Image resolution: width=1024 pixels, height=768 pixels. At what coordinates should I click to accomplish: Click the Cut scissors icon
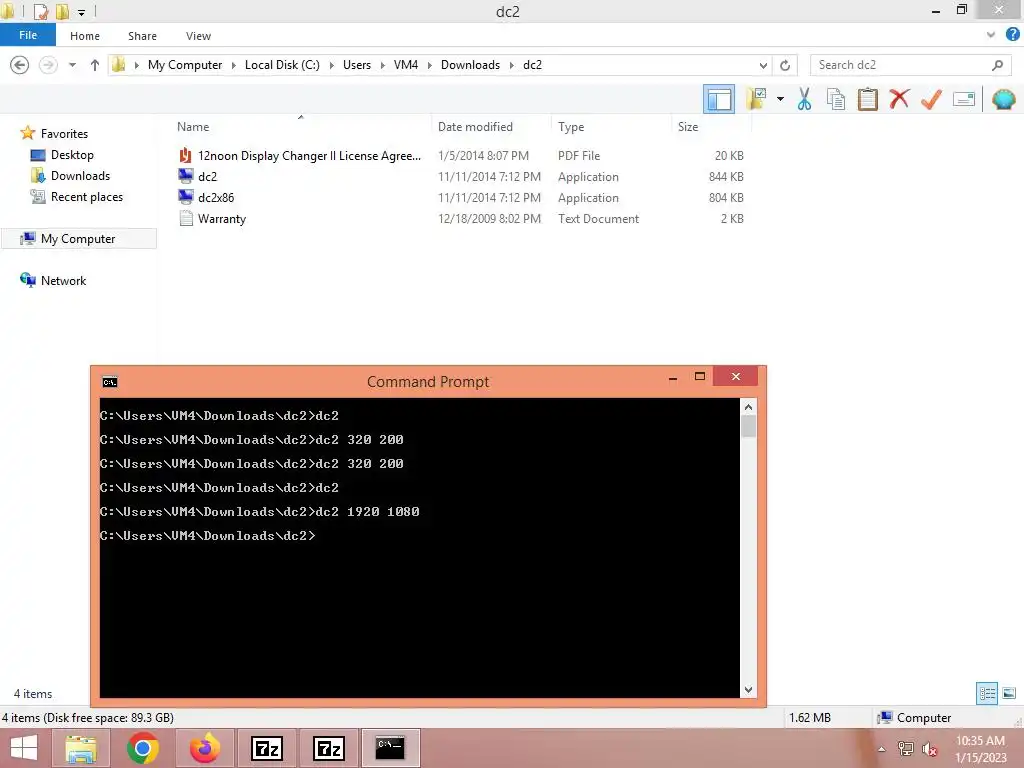click(x=804, y=99)
